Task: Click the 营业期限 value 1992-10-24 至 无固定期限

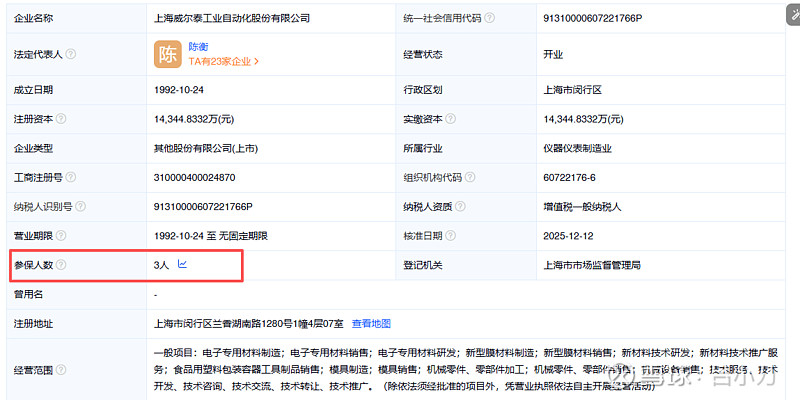Action: pyautogui.click(x=211, y=236)
